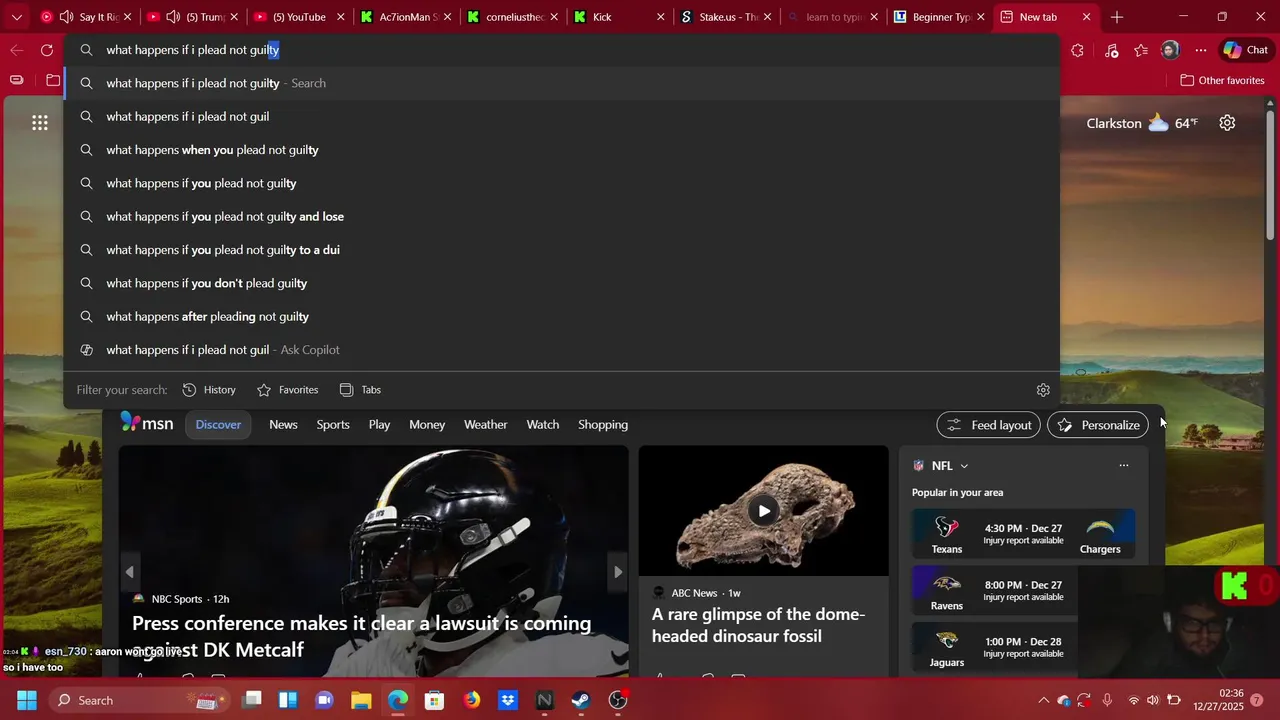Switch to the (5) YouTube tab
This screenshot has height=720, width=1280.
pyautogui.click(x=299, y=17)
